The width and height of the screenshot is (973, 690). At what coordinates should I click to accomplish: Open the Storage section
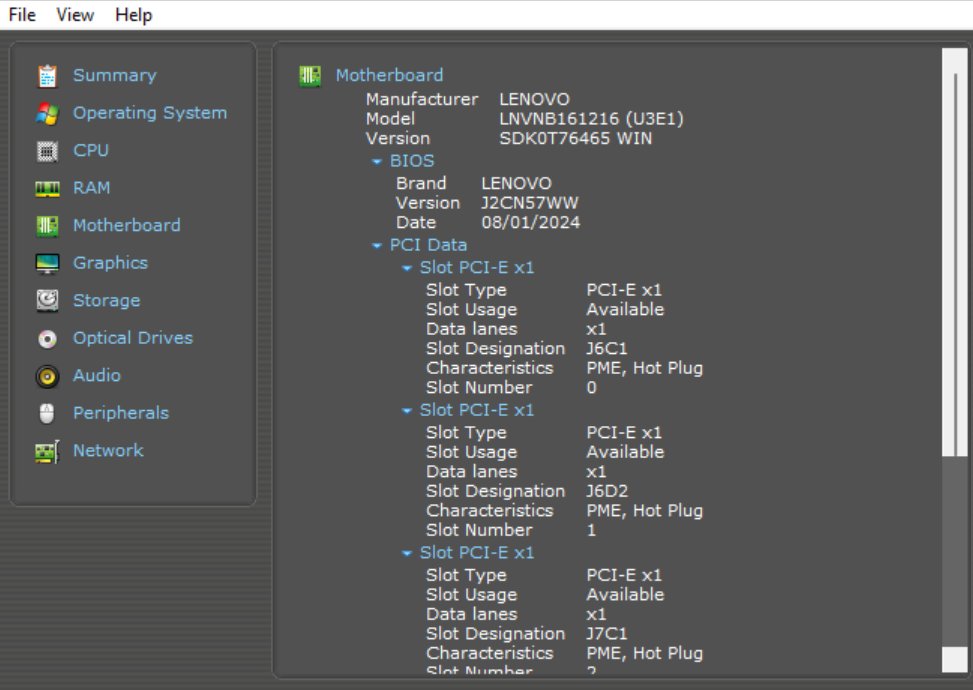[107, 300]
